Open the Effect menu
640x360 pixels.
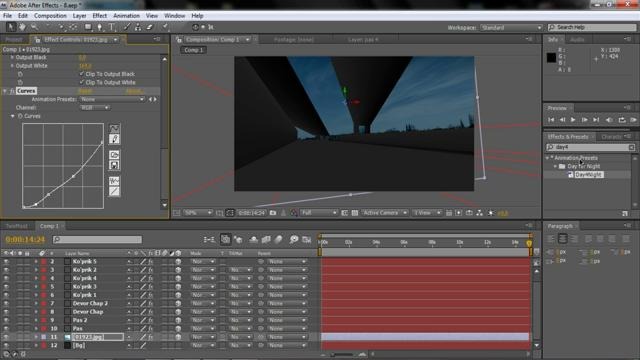(x=100, y=16)
